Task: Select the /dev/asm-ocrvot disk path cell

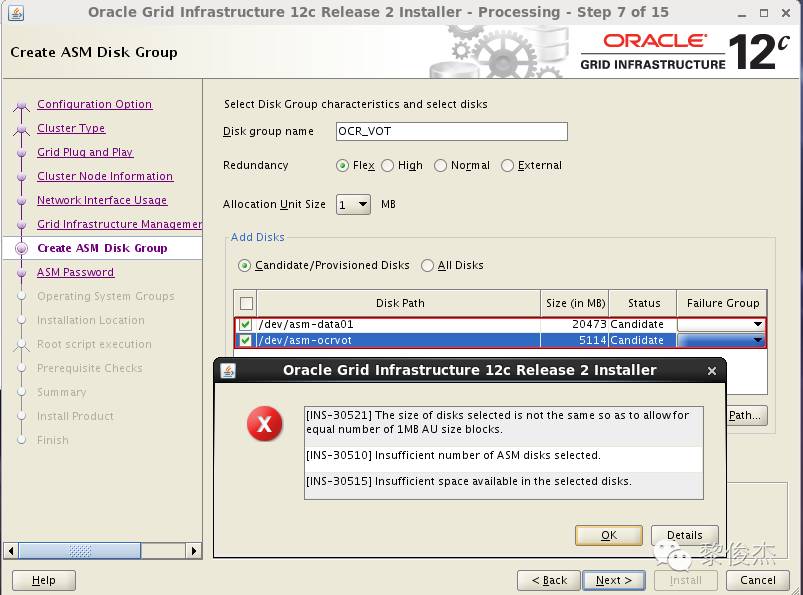Action: pyautogui.click(x=399, y=341)
